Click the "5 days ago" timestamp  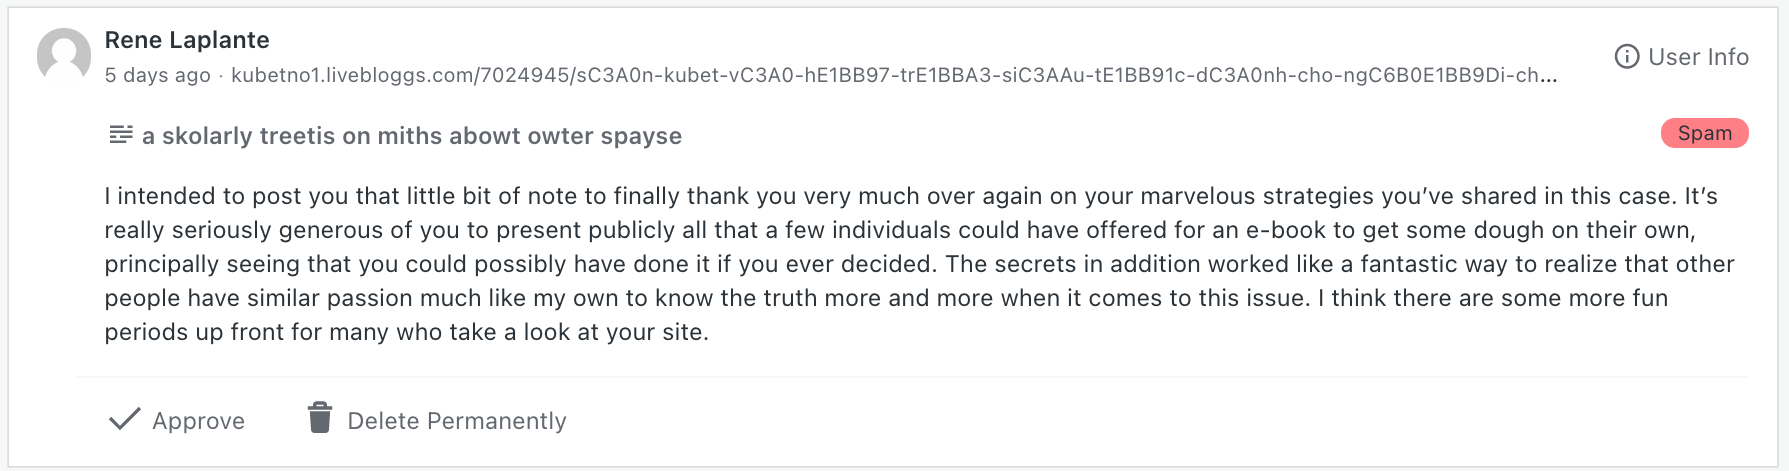pos(158,75)
